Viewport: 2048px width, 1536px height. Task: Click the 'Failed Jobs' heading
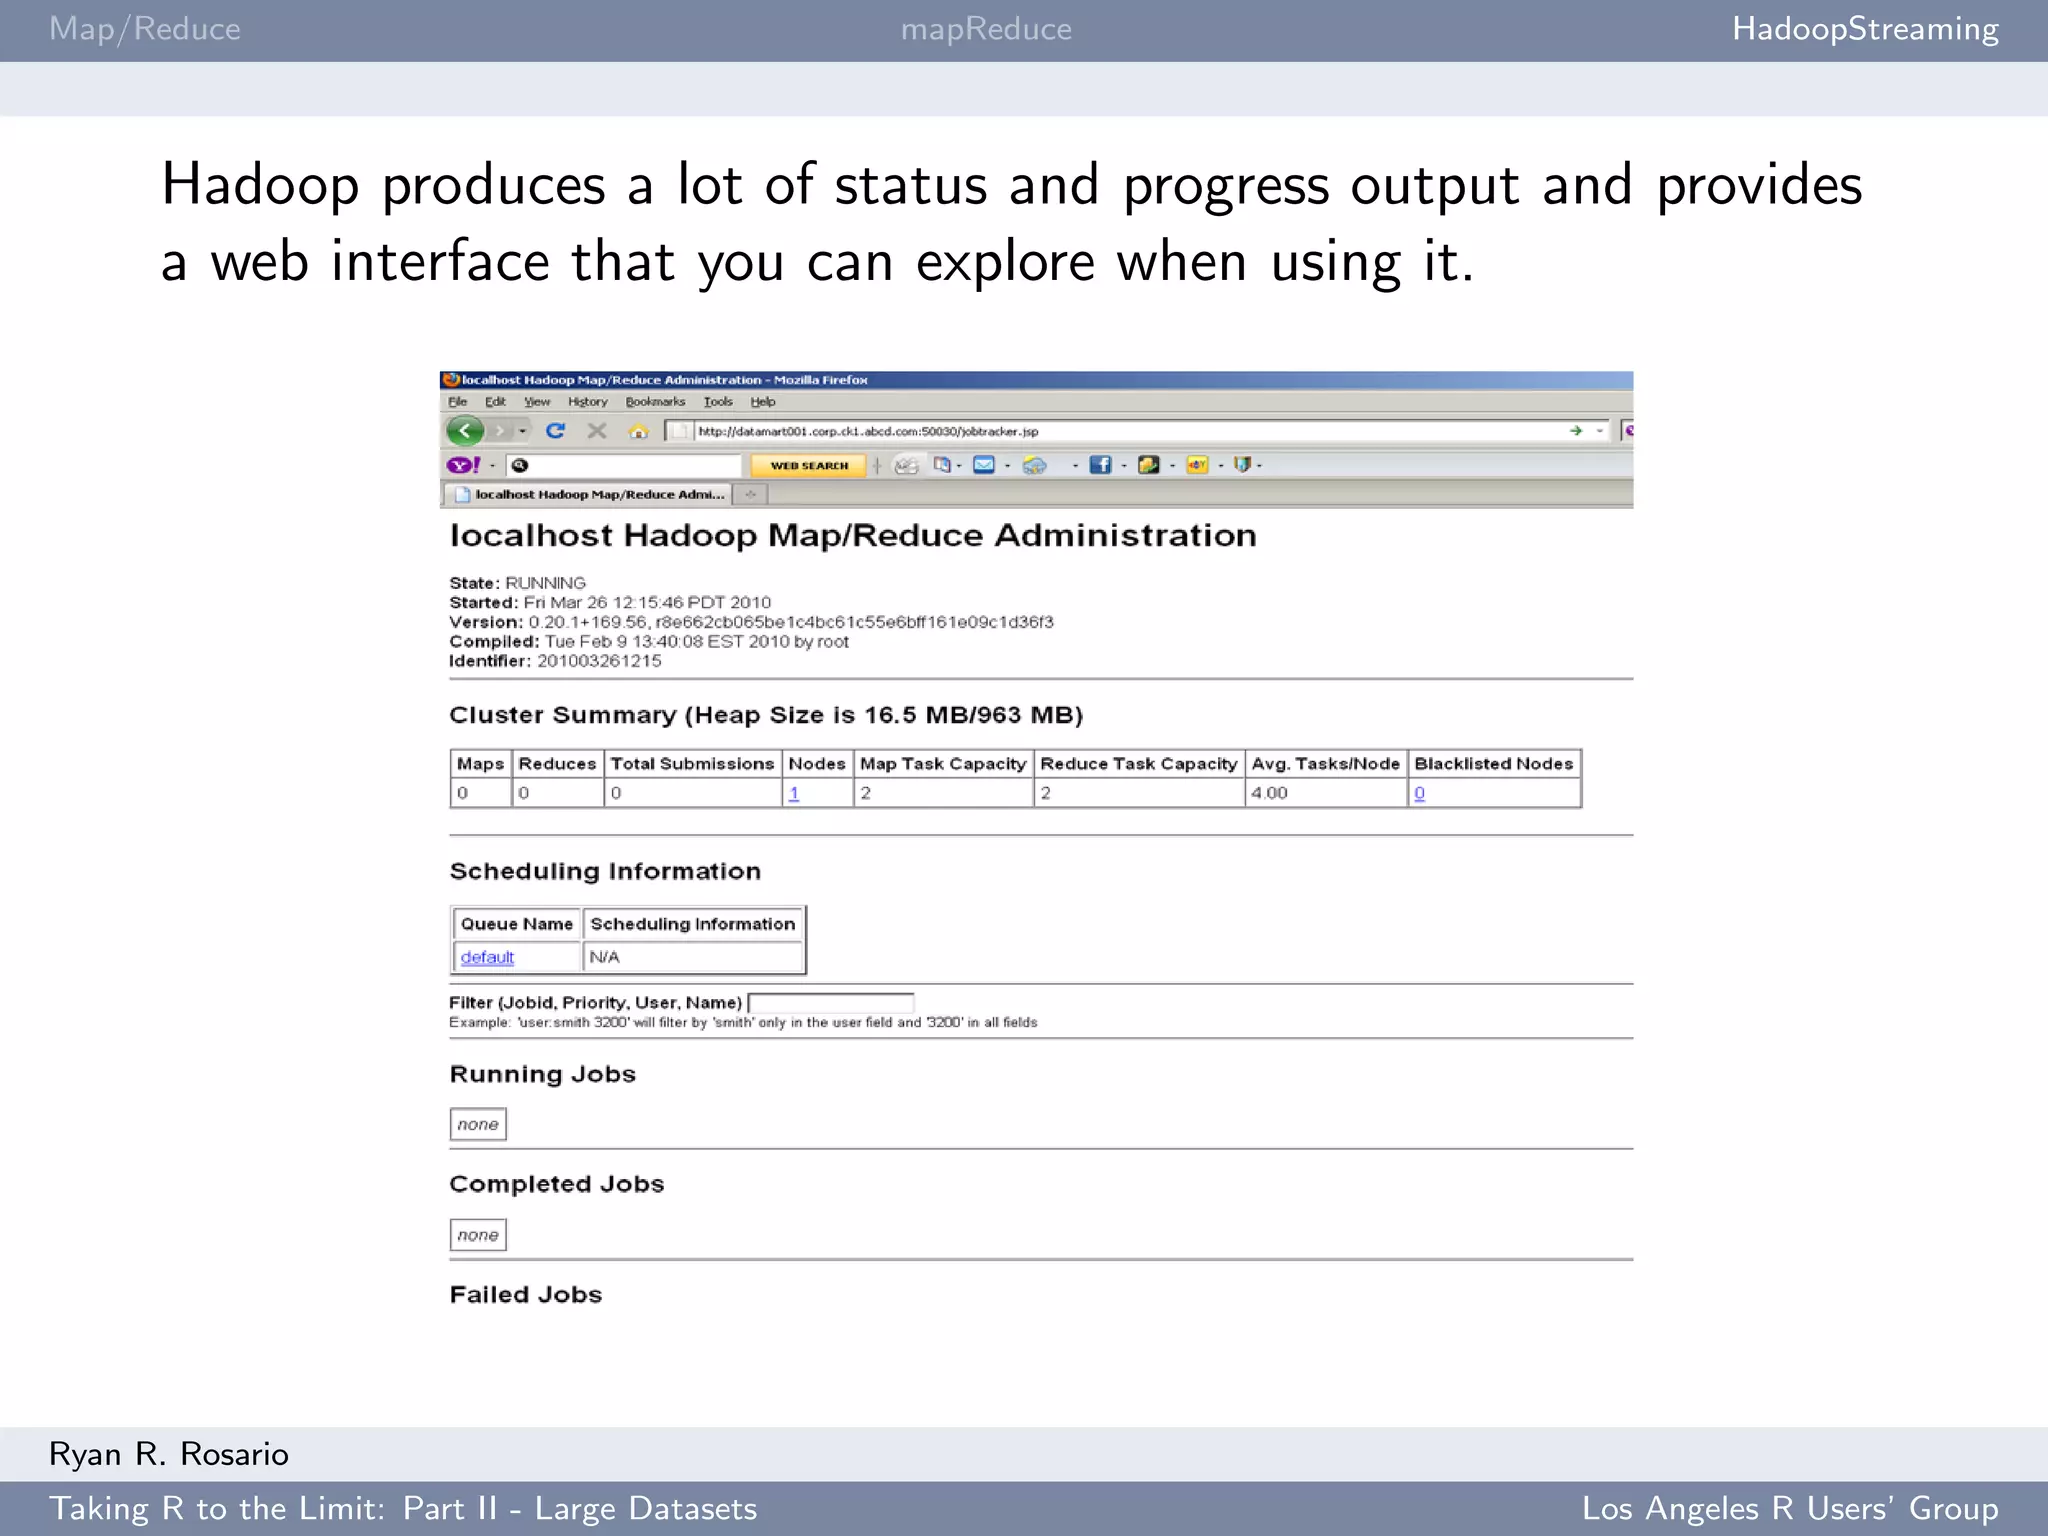(x=526, y=1295)
